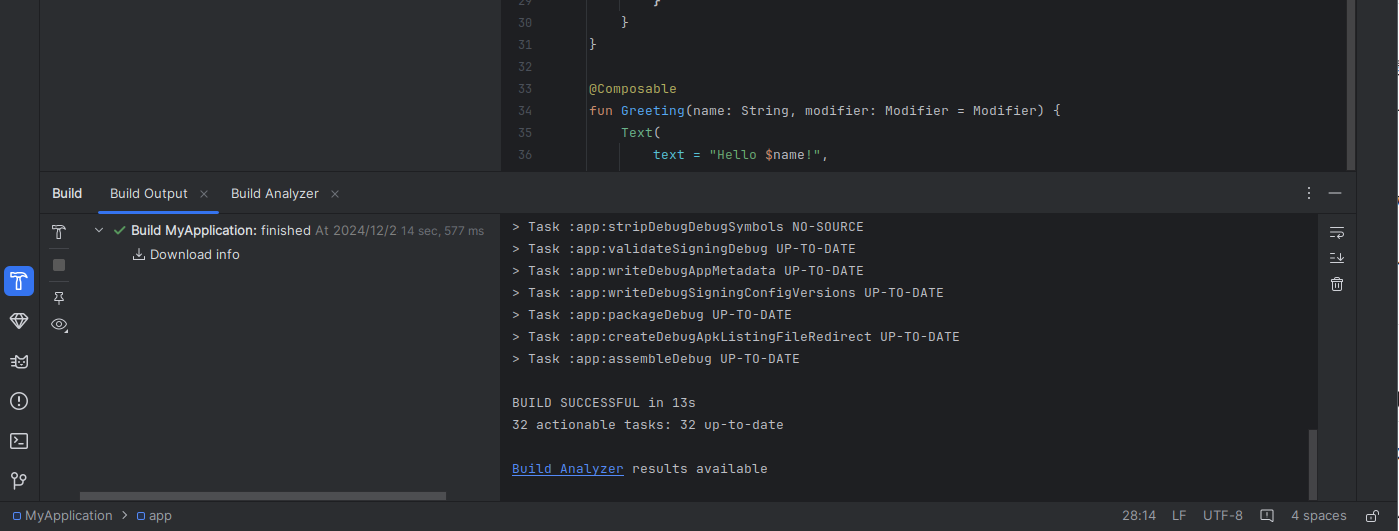The image size is (1399, 531).
Task: Collapse the Build MyApplication tree node
Action: [99, 231]
